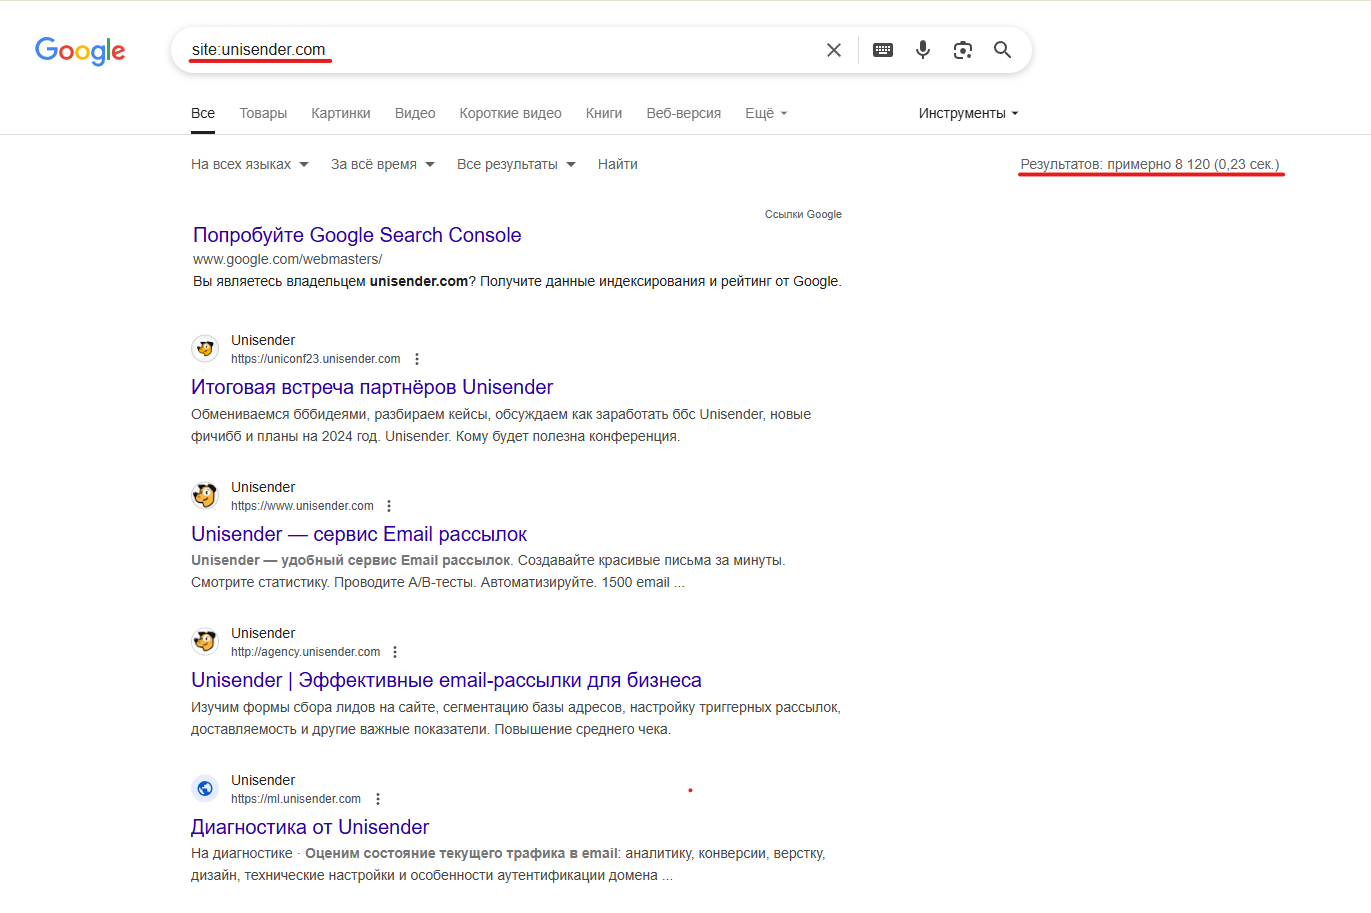The image size is (1371, 913).
Task: Clear the search query with X
Action: [x=834, y=50]
